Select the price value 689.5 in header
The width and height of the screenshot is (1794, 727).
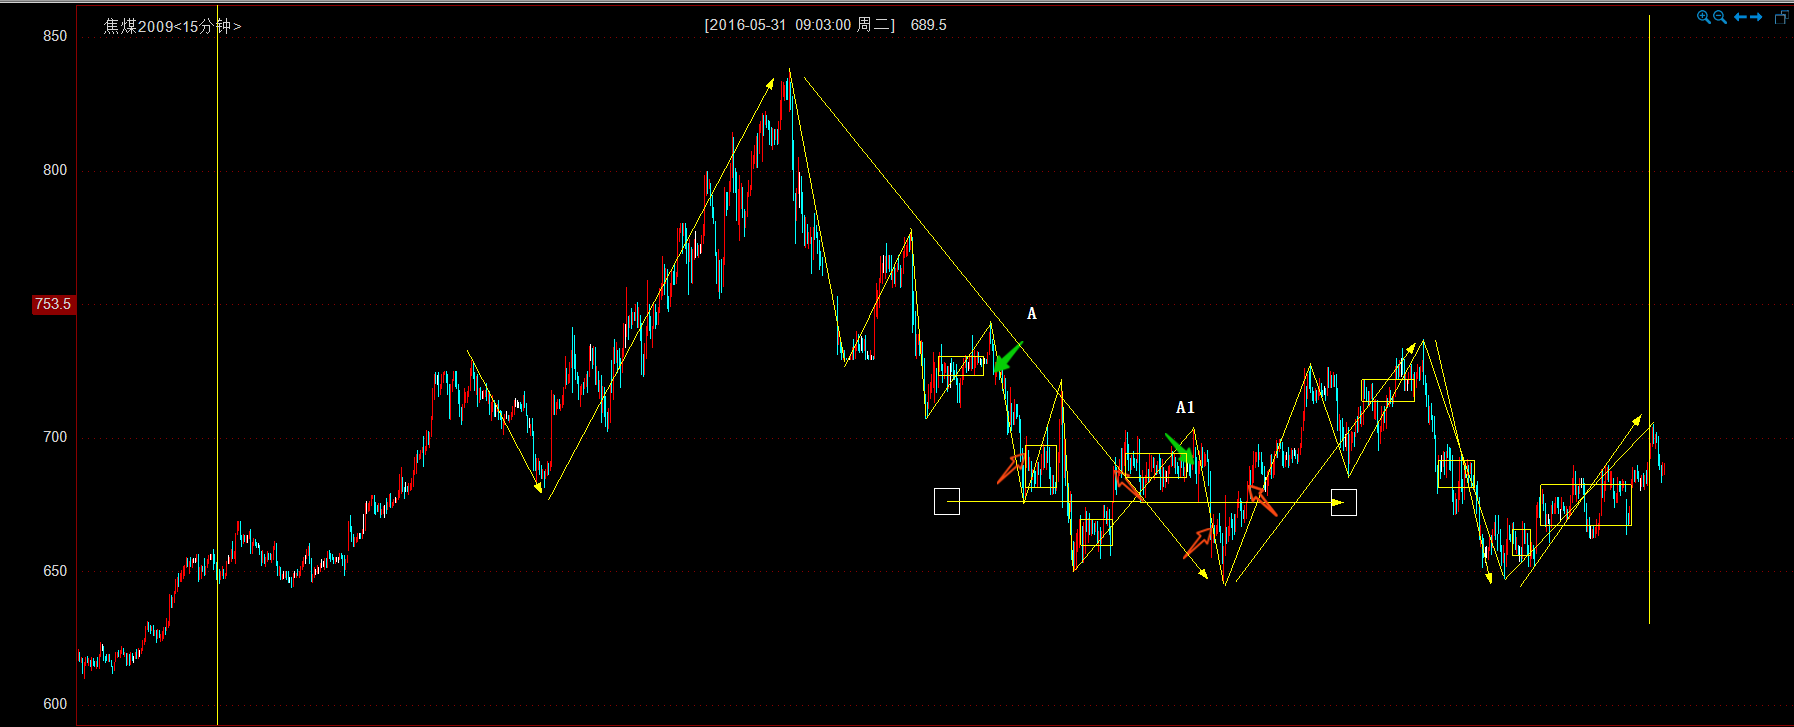click(928, 25)
